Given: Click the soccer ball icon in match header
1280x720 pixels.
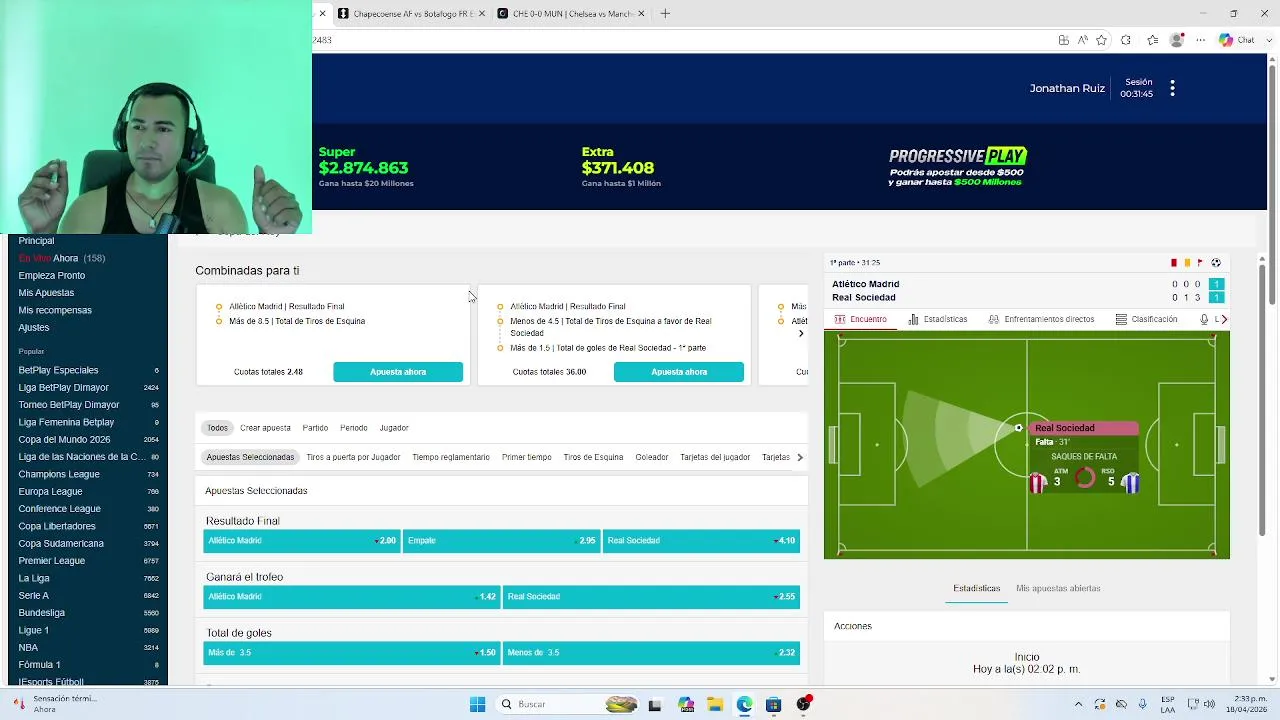Looking at the screenshot, I should 1216,263.
